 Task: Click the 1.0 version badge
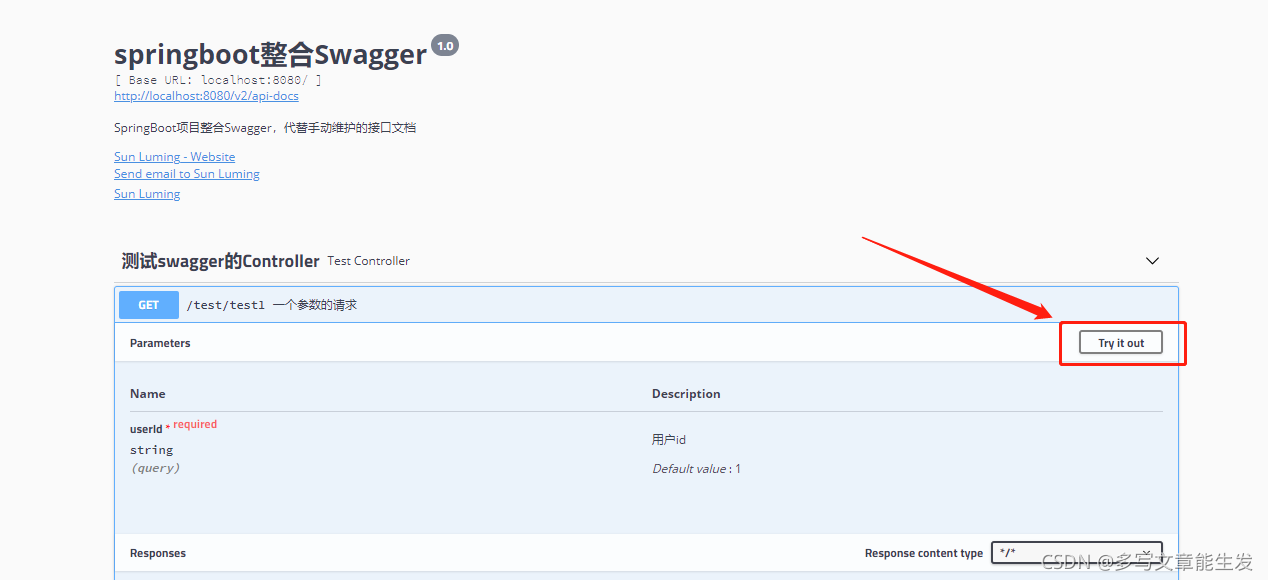pyautogui.click(x=445, y=45)
